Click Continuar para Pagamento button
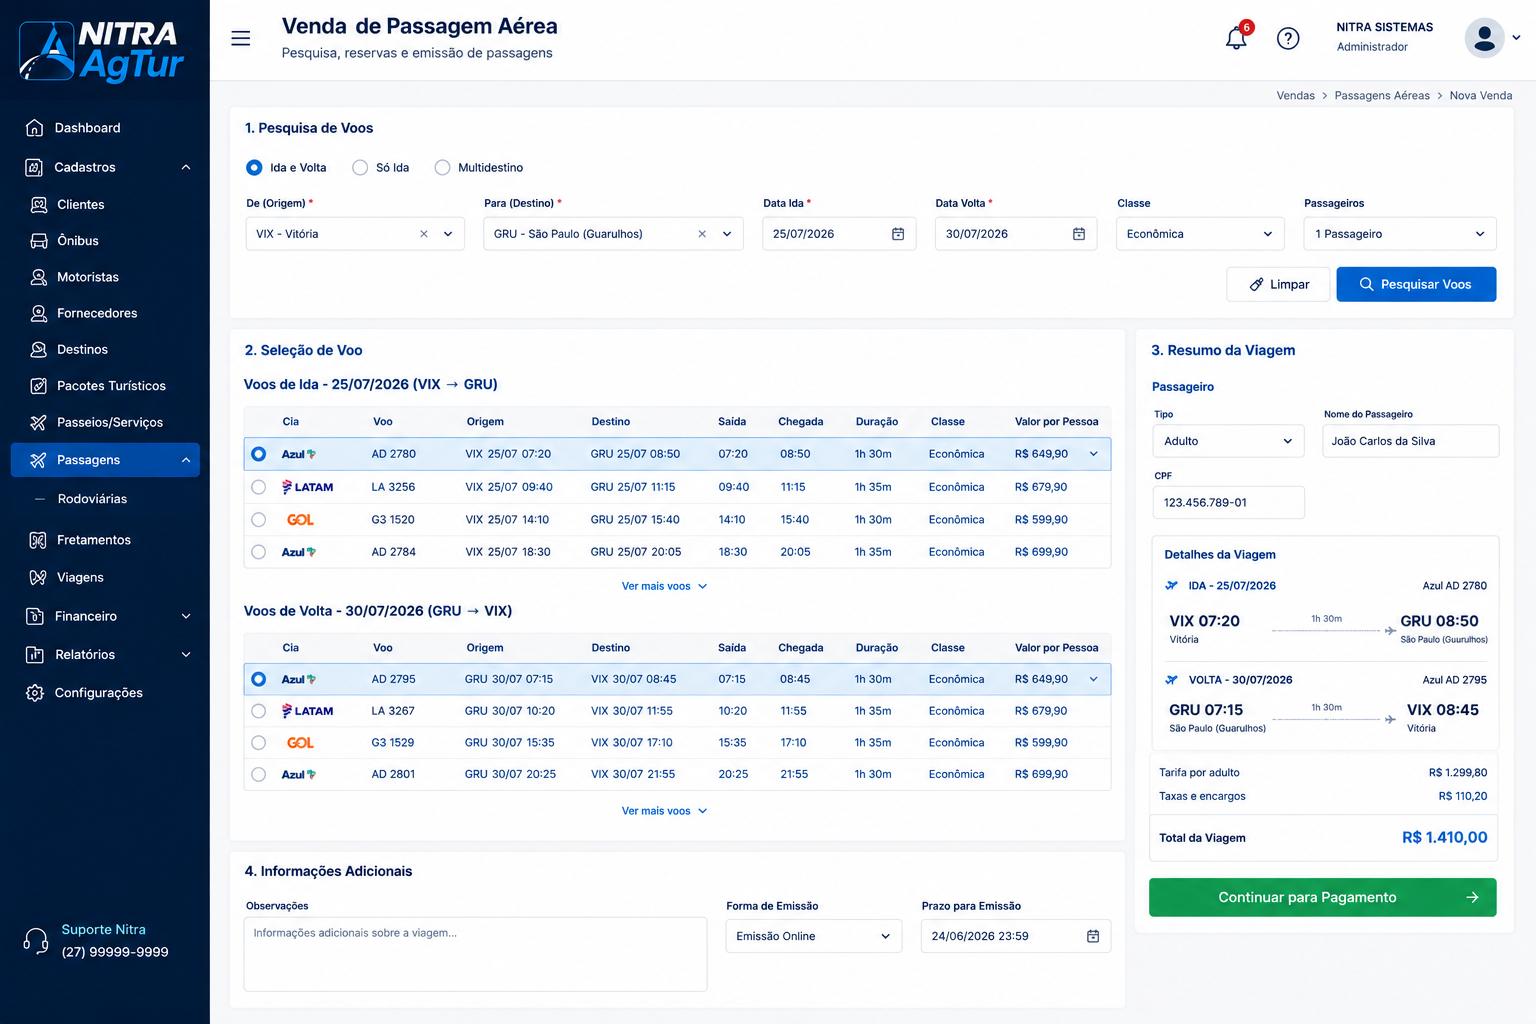1536x1024 pixels. (1322, 897)
